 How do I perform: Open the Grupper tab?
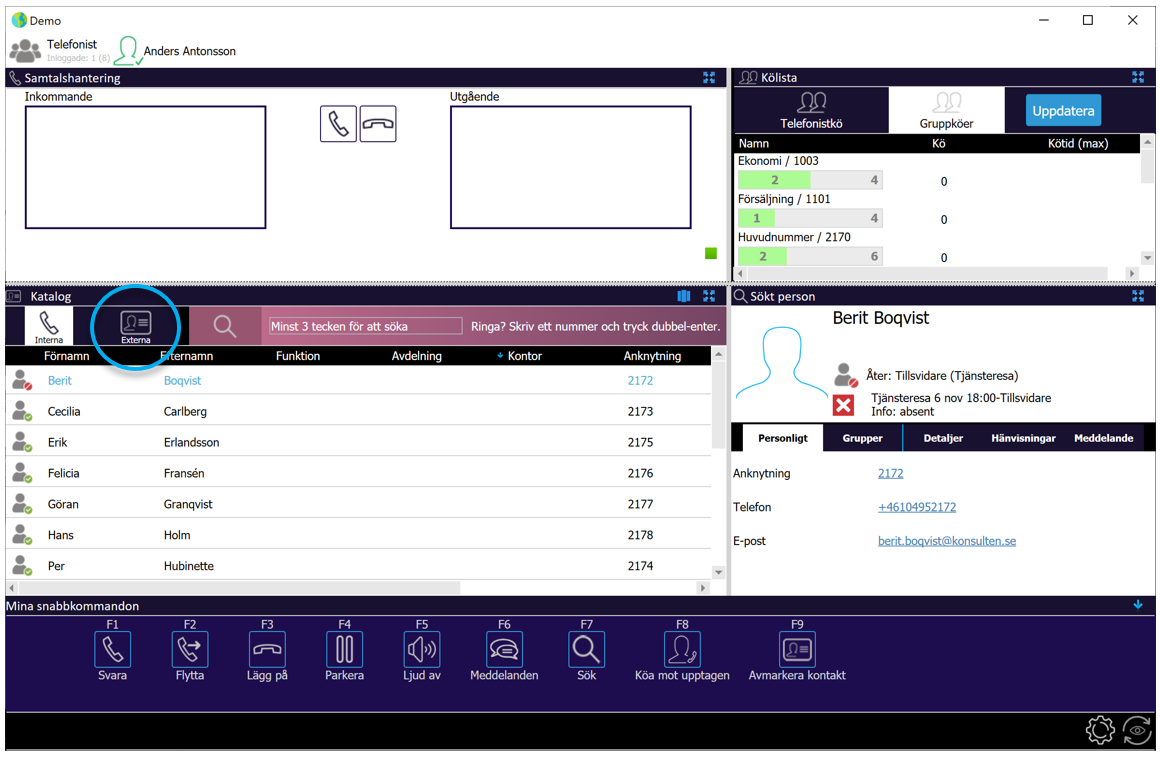pos(863,438)
